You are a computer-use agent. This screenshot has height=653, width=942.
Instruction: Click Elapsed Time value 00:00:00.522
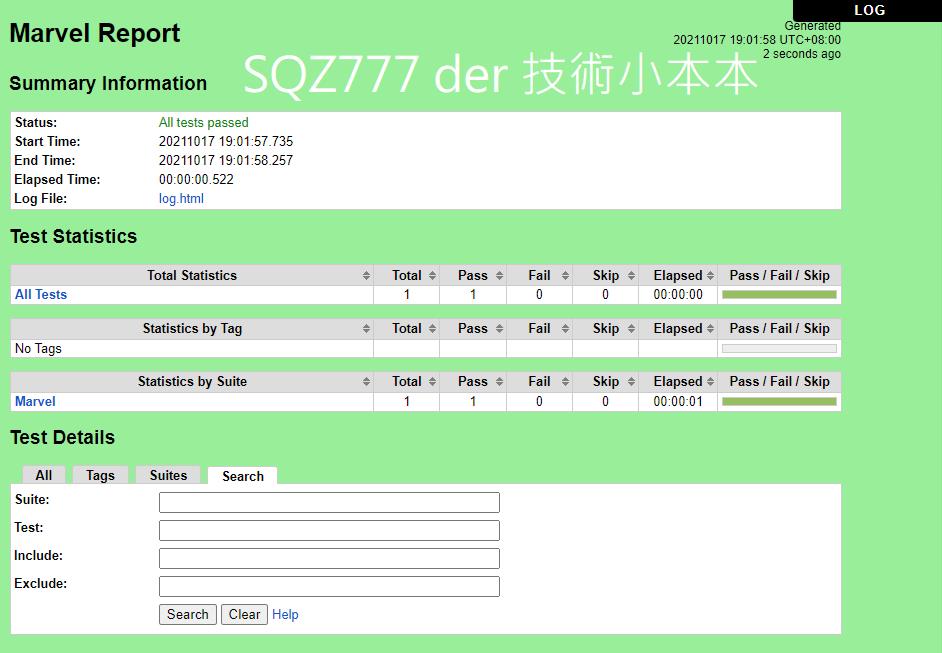[196, 179]
